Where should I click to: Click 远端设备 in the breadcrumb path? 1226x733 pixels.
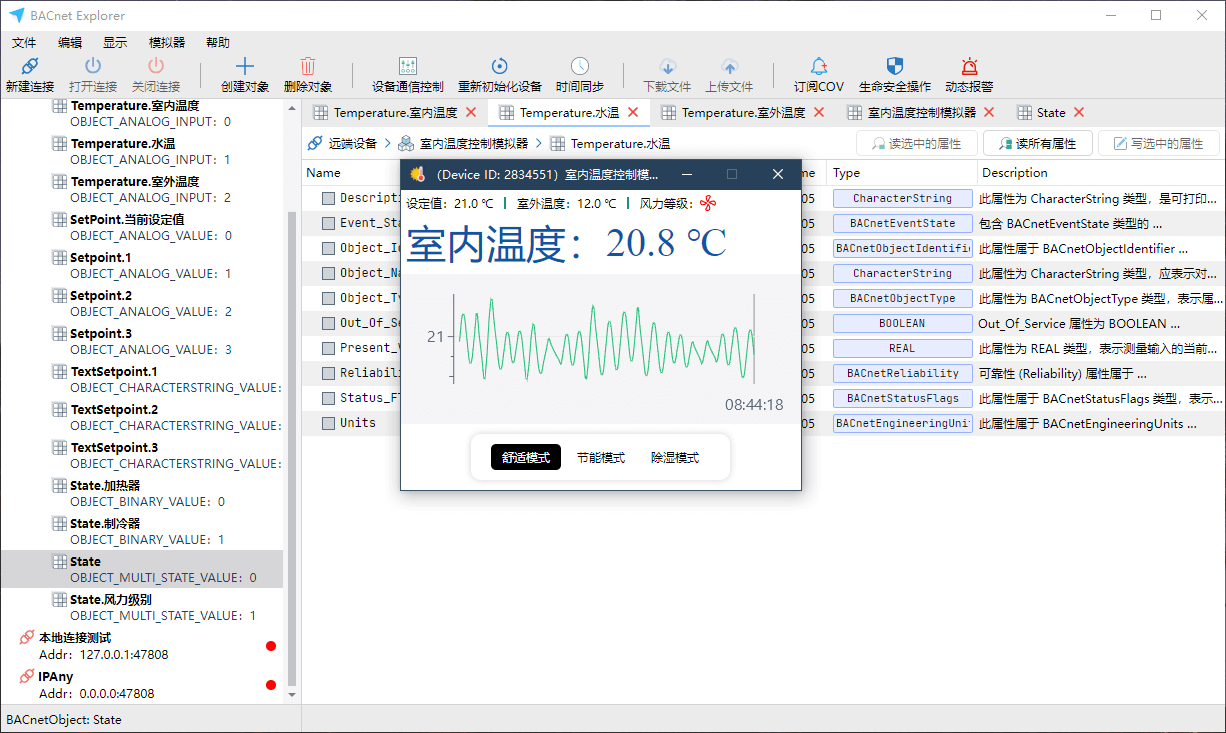click(x=352, y=144)
